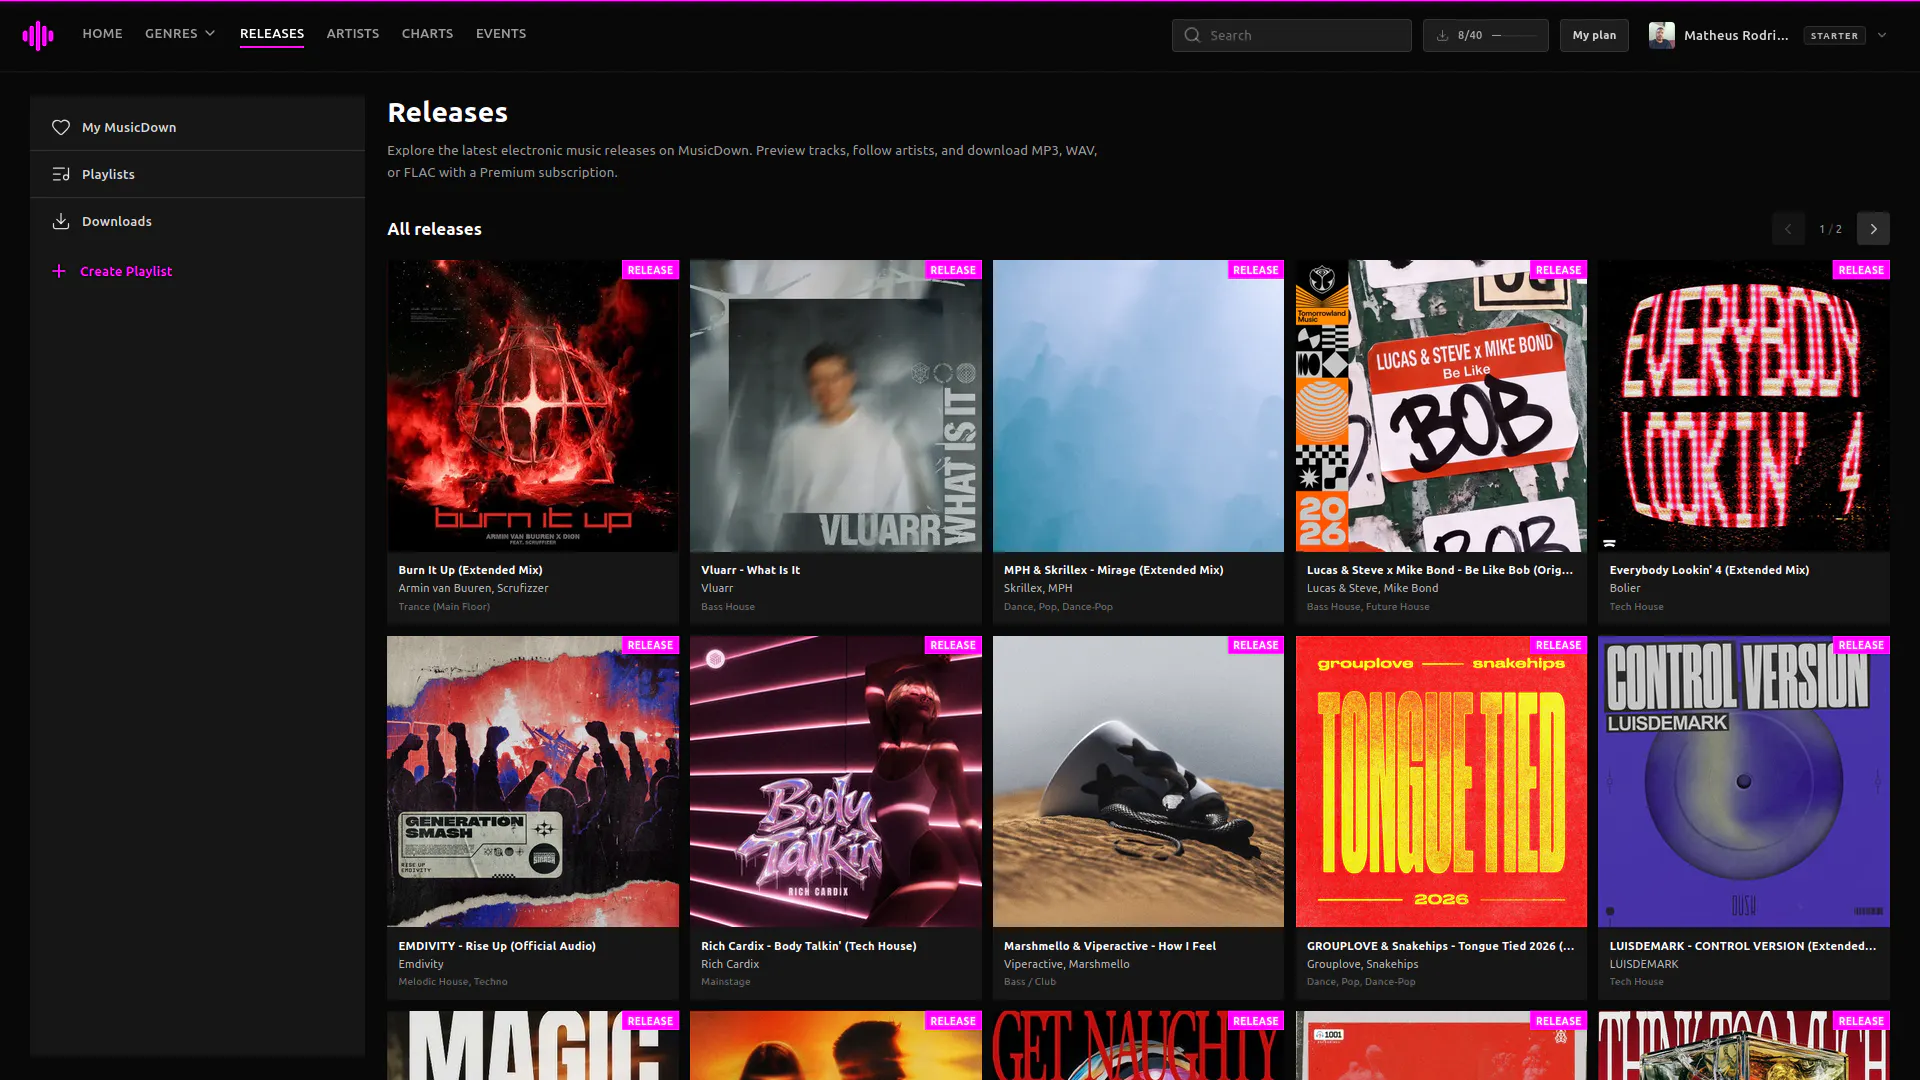Open Vluarr What Is It cover

[836, 406]
